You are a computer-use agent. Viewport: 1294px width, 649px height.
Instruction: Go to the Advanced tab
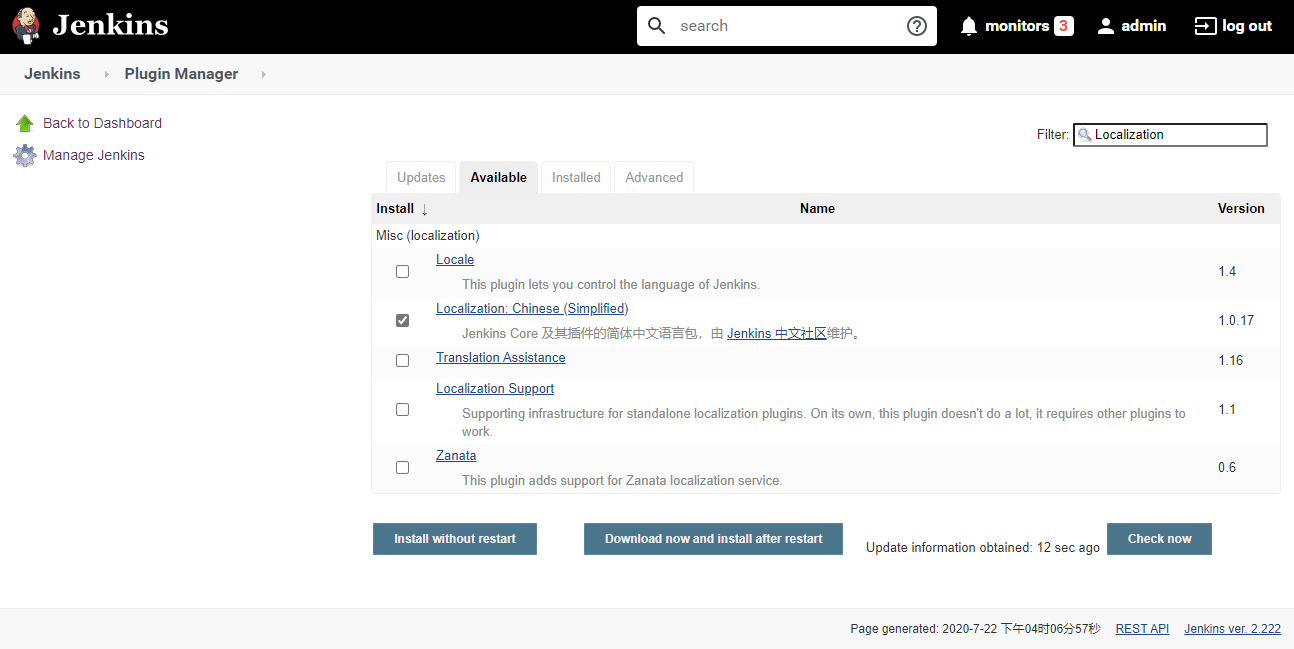tap(654, 177)
